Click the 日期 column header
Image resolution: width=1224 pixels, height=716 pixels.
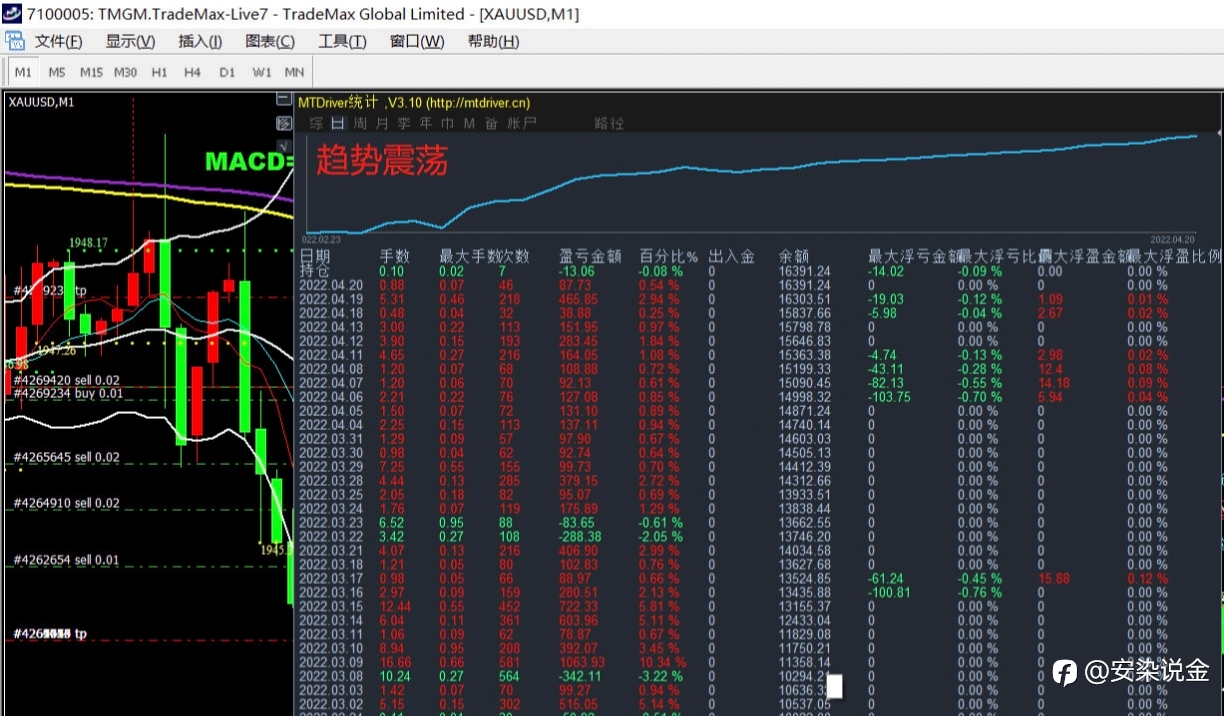(x=315, y=256)
